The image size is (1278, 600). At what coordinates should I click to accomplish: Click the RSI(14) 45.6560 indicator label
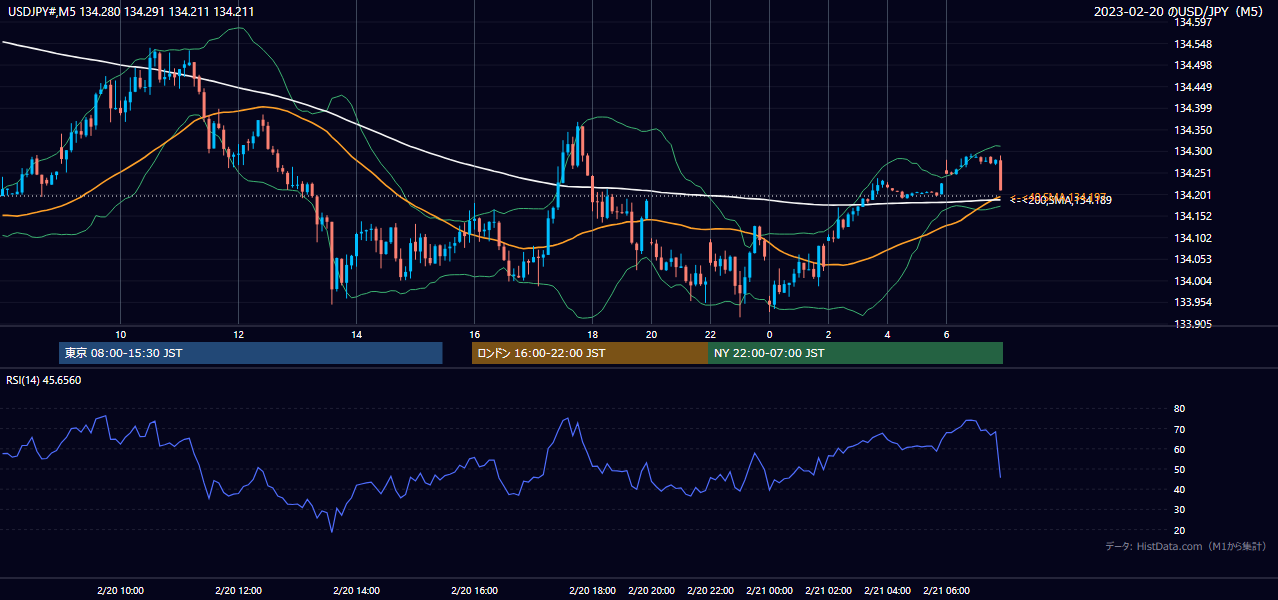click(x=41, y=381)
